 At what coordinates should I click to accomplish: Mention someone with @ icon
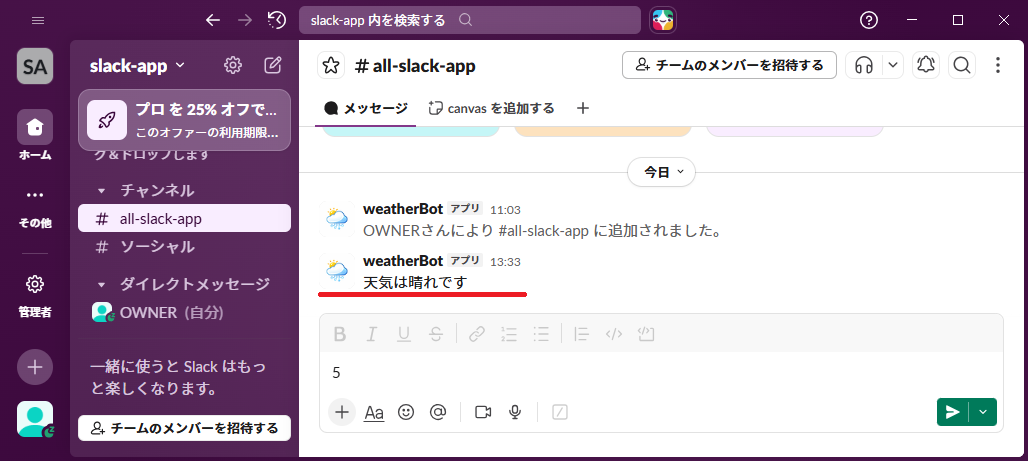coord(438,412)
